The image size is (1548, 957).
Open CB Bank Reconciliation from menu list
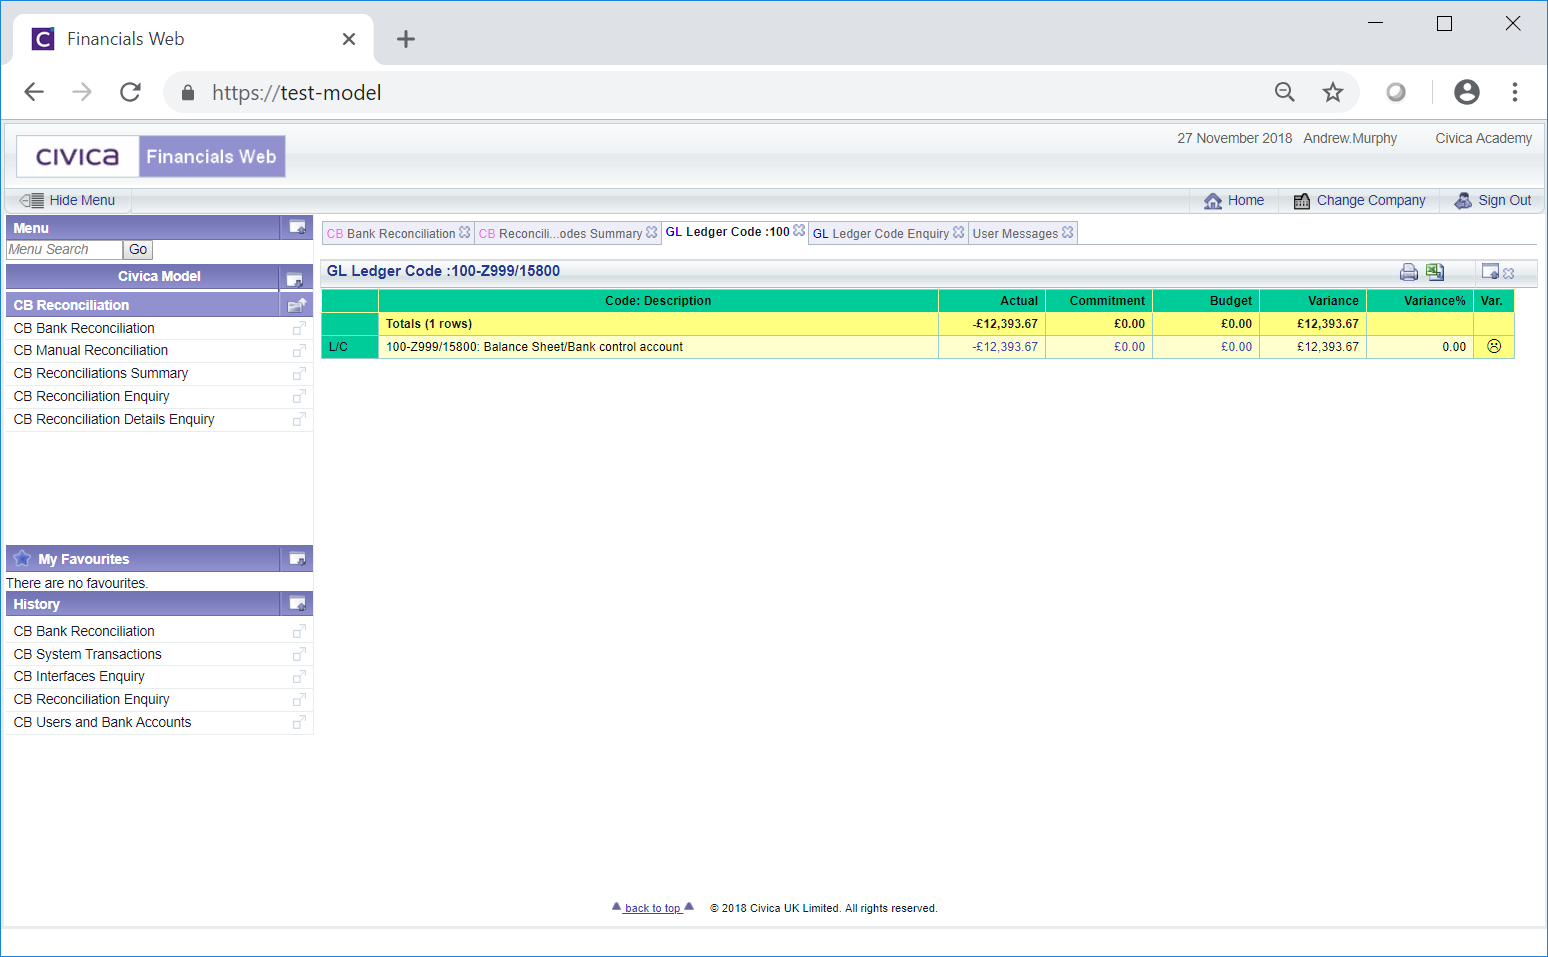(x=84, y=328)
